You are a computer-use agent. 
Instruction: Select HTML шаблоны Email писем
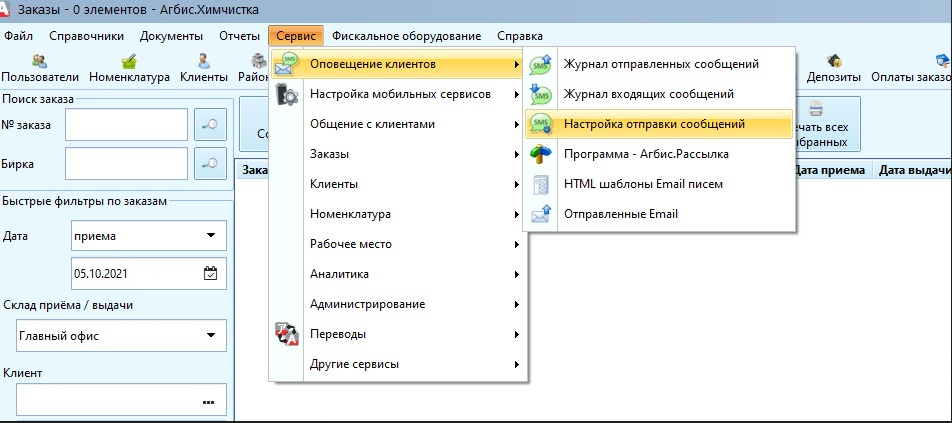(660, 184)
